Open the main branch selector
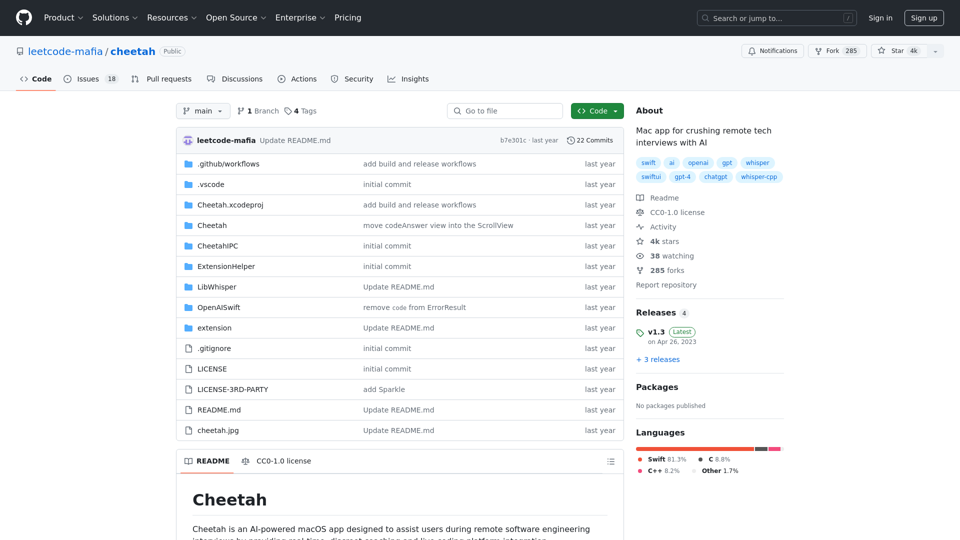 (203, 111)
